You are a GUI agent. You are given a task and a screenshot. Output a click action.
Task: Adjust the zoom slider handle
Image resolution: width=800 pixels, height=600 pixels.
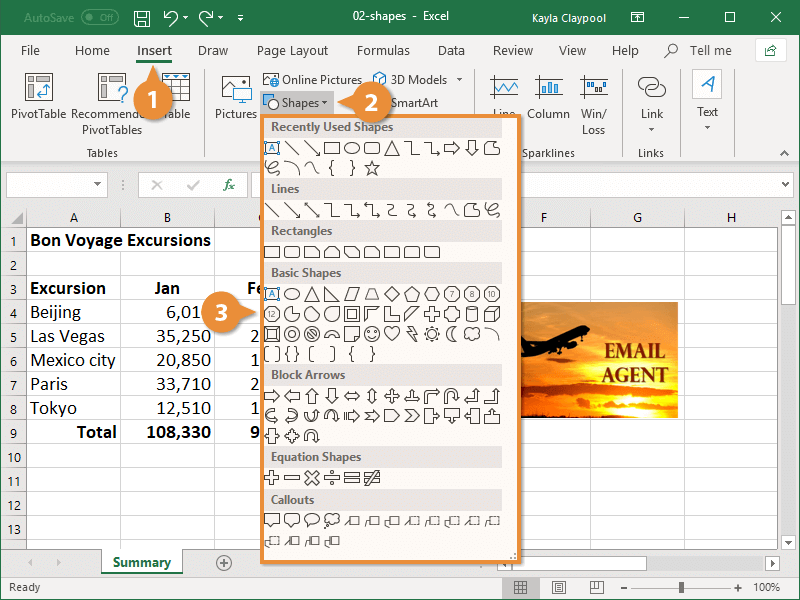click(681, 588)
